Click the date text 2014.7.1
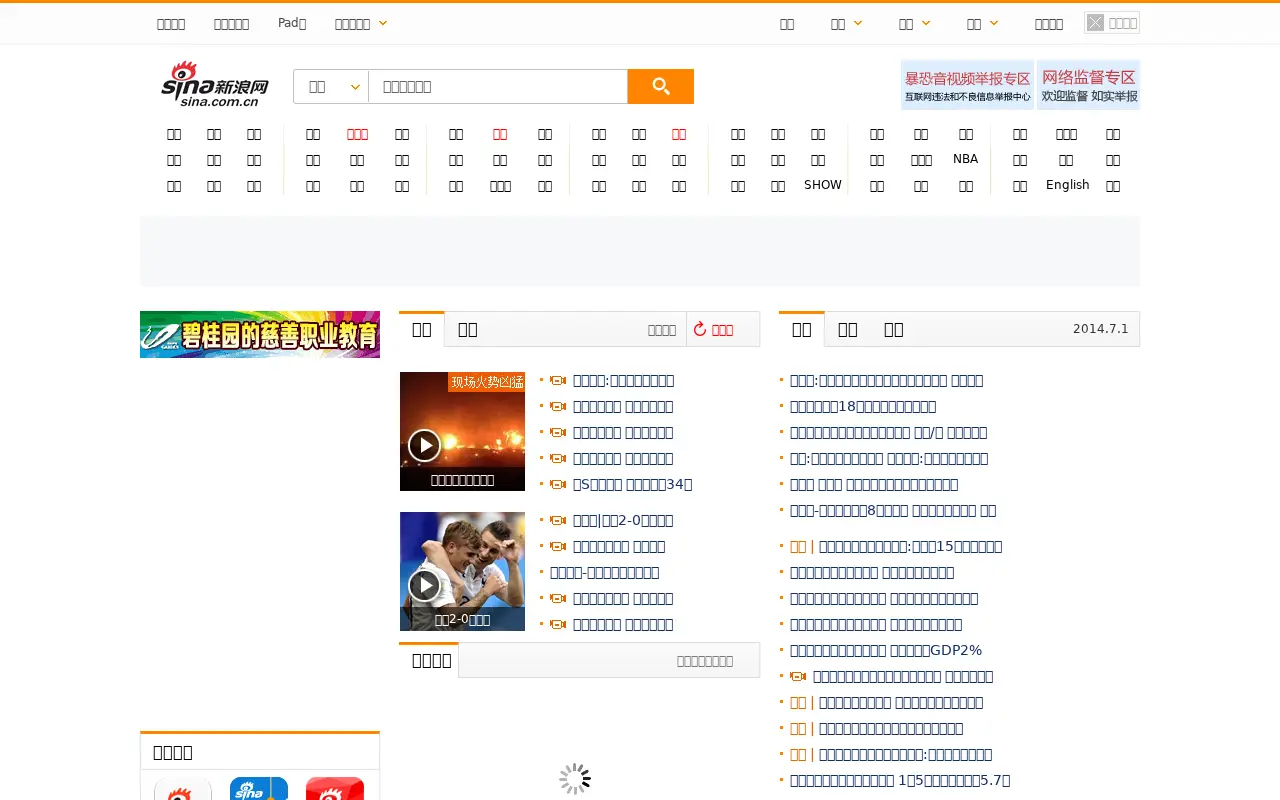1280x800 pixels. pos(1100,329)
